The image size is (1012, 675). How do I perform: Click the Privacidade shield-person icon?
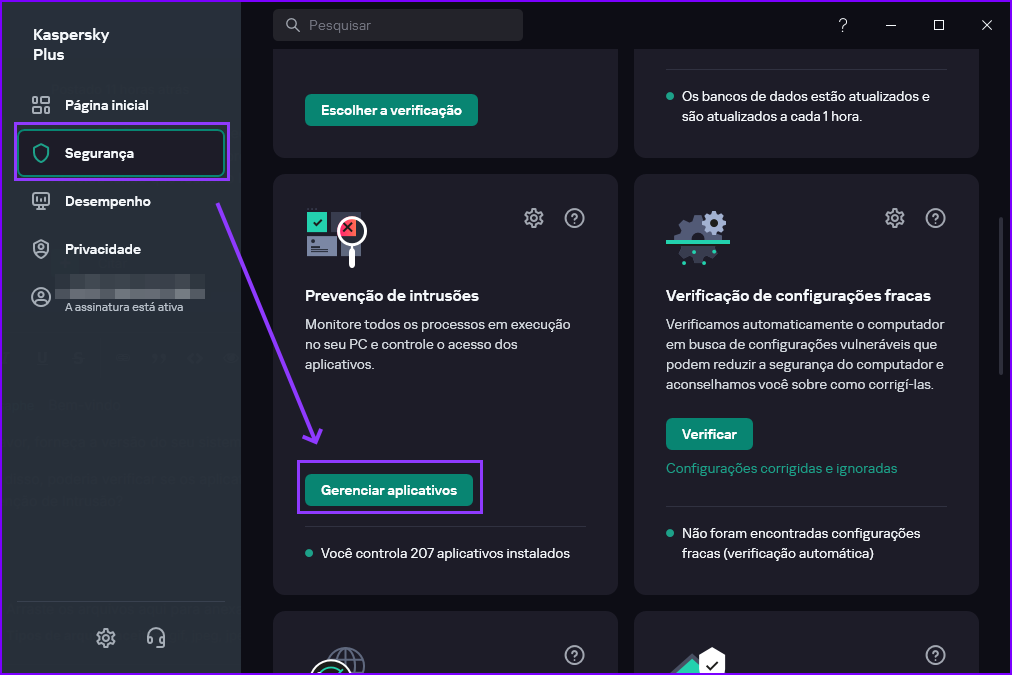41,249
